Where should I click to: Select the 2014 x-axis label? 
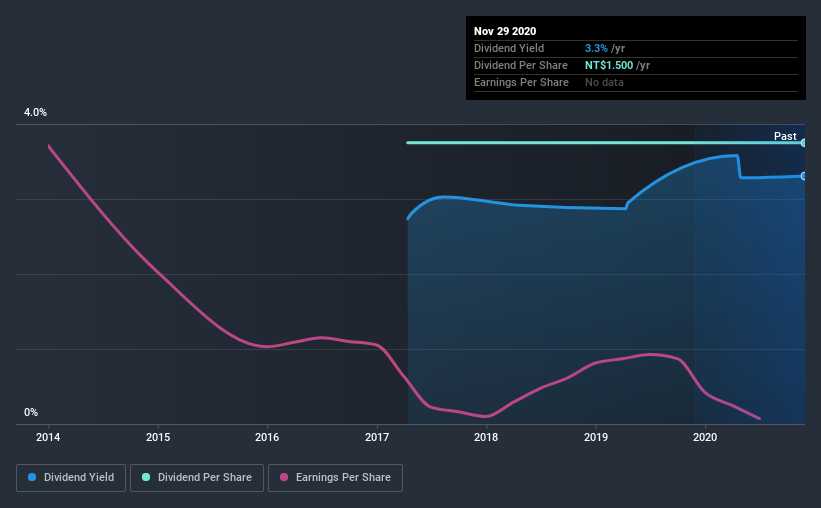tap(48, 437)
